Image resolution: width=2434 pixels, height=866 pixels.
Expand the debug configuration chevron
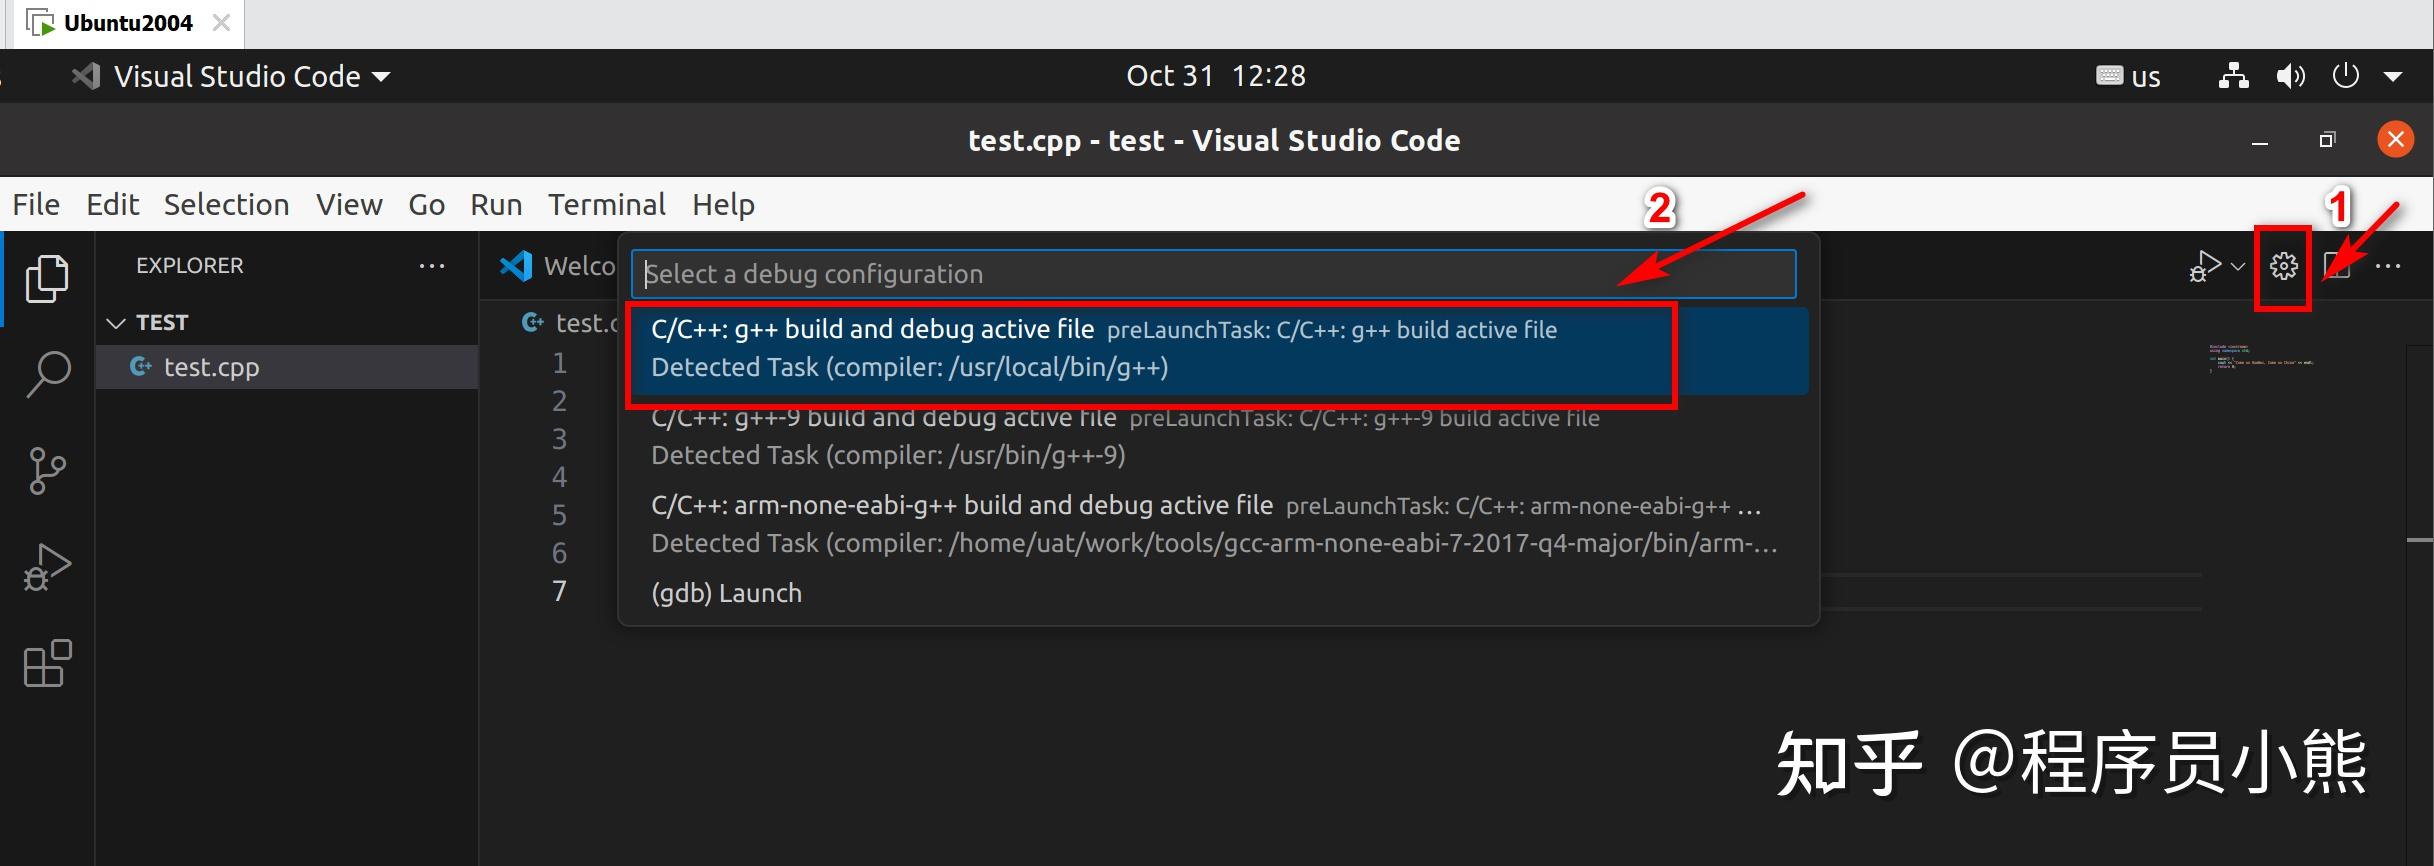(x=2238, y=268)
